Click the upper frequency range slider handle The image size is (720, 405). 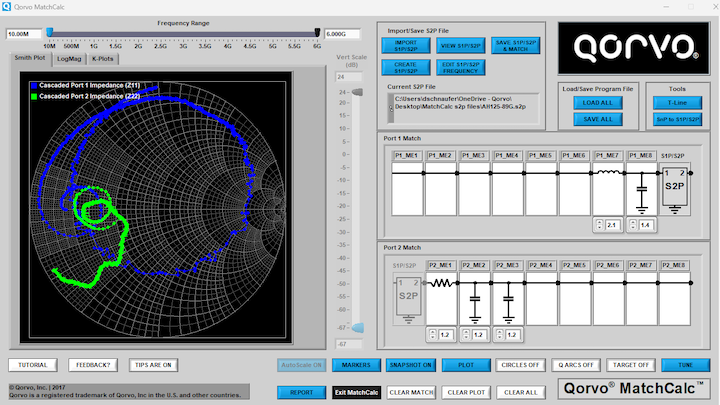pyautogui.click(x=317, y=33)
